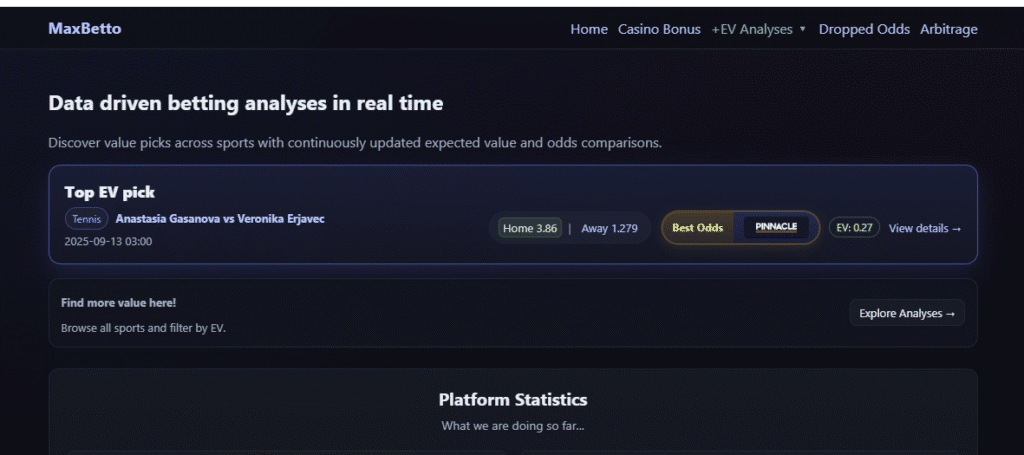Viewport: 1024px width, 455px height.
Task: Open the Casino Bonus page
Action: tap(659, 30)
